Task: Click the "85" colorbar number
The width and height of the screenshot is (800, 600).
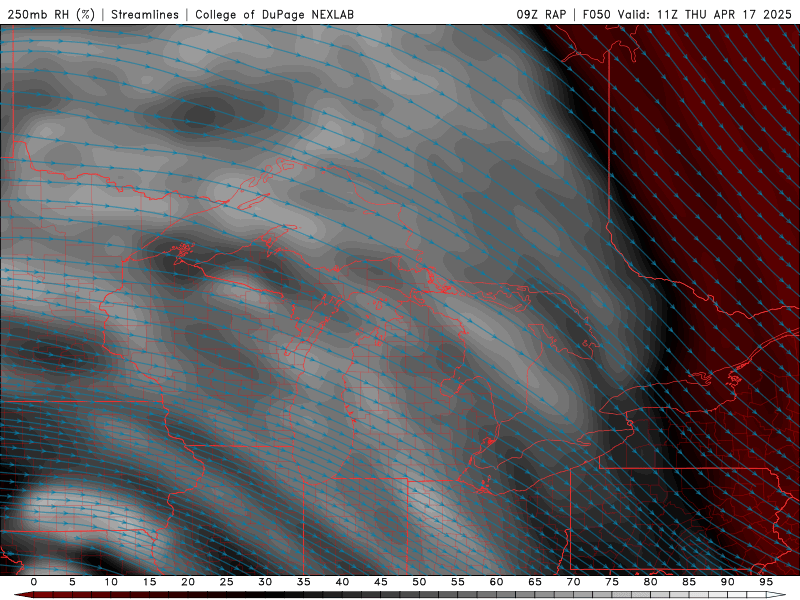Action: [689, 582]
